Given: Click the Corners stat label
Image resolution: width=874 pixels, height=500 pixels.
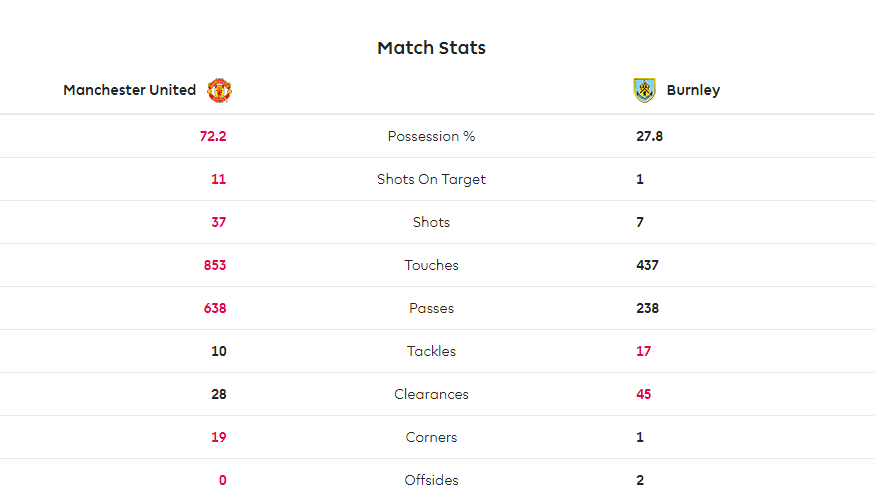Looking at the screenshot, I should pyautogui.click(x=431, y=437).
